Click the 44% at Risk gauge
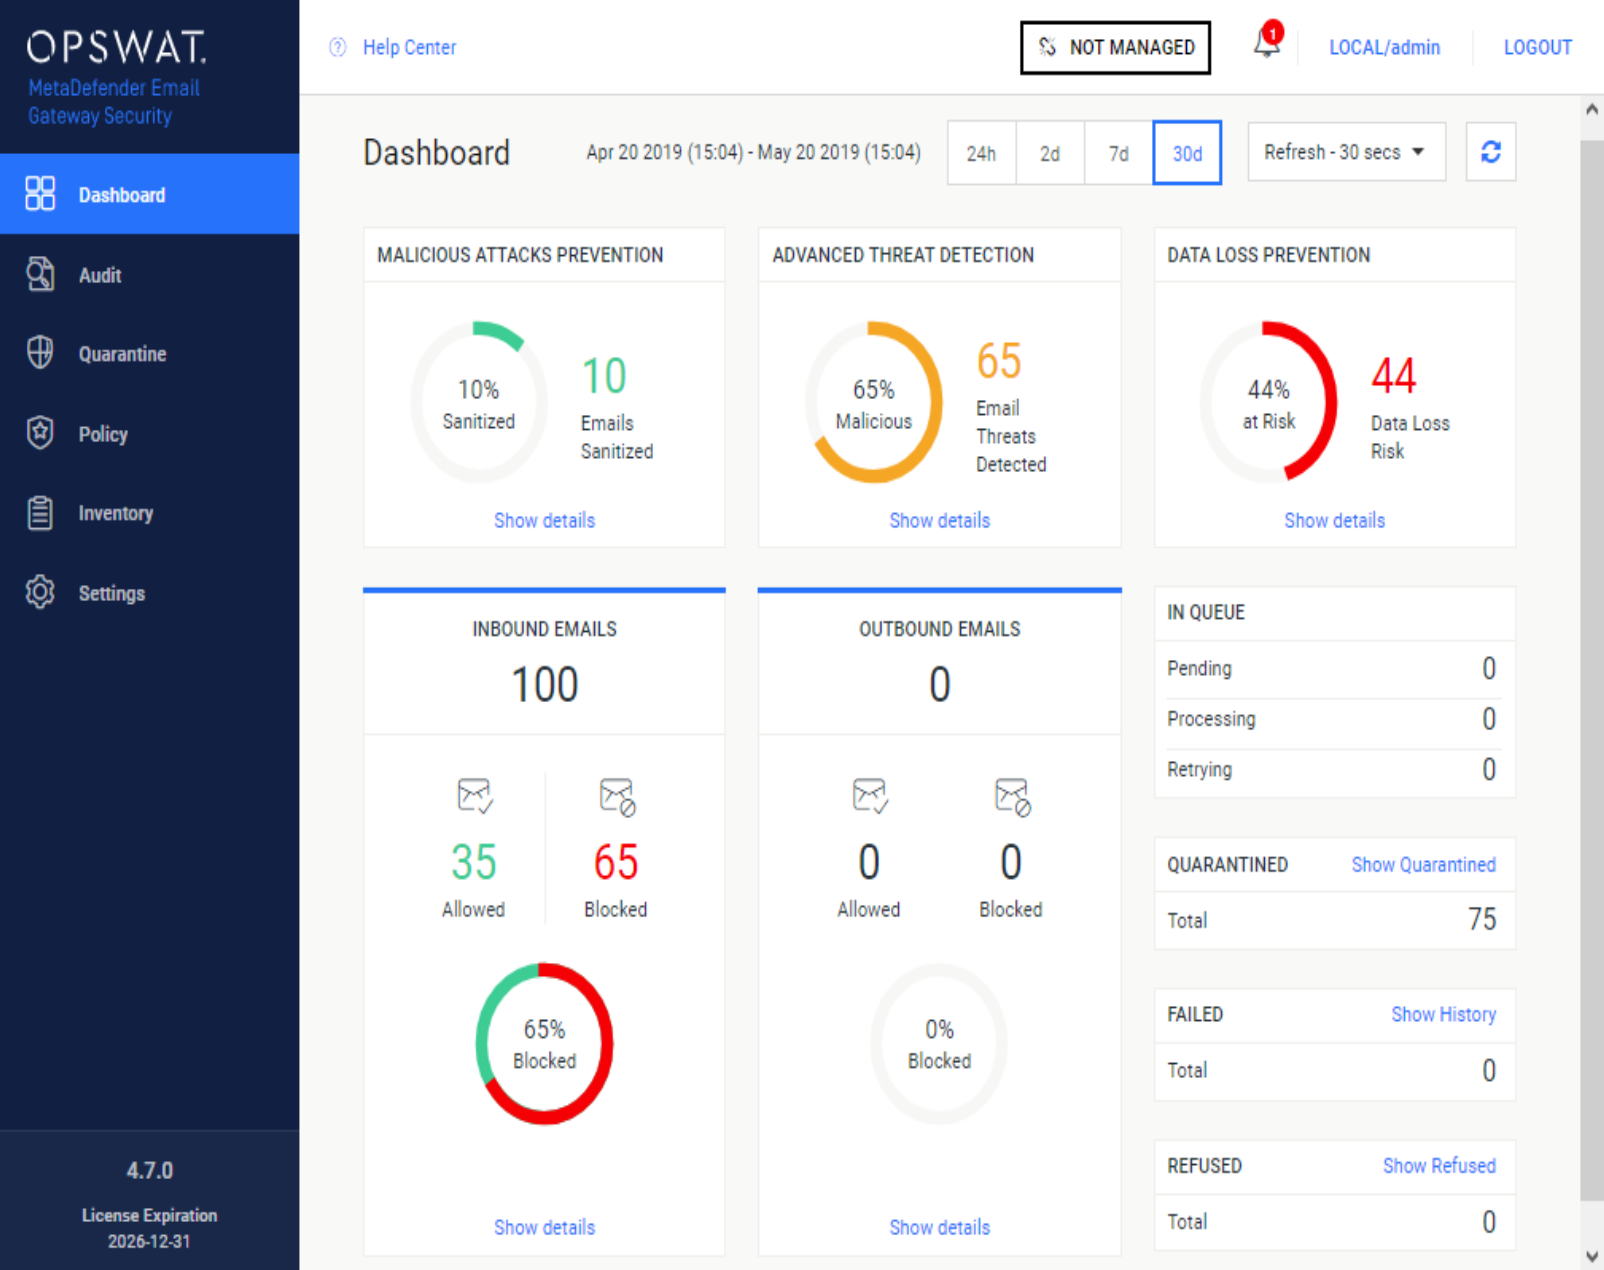Image resolution: width=1604 pixels, height=1270 pixels. pos(1269,402)
